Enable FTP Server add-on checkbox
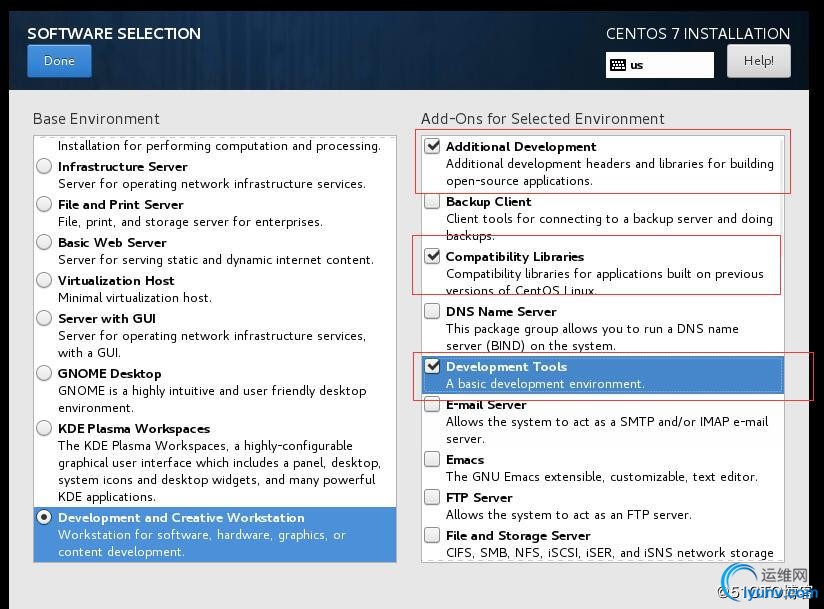824x609 pixels. (432, 497)
